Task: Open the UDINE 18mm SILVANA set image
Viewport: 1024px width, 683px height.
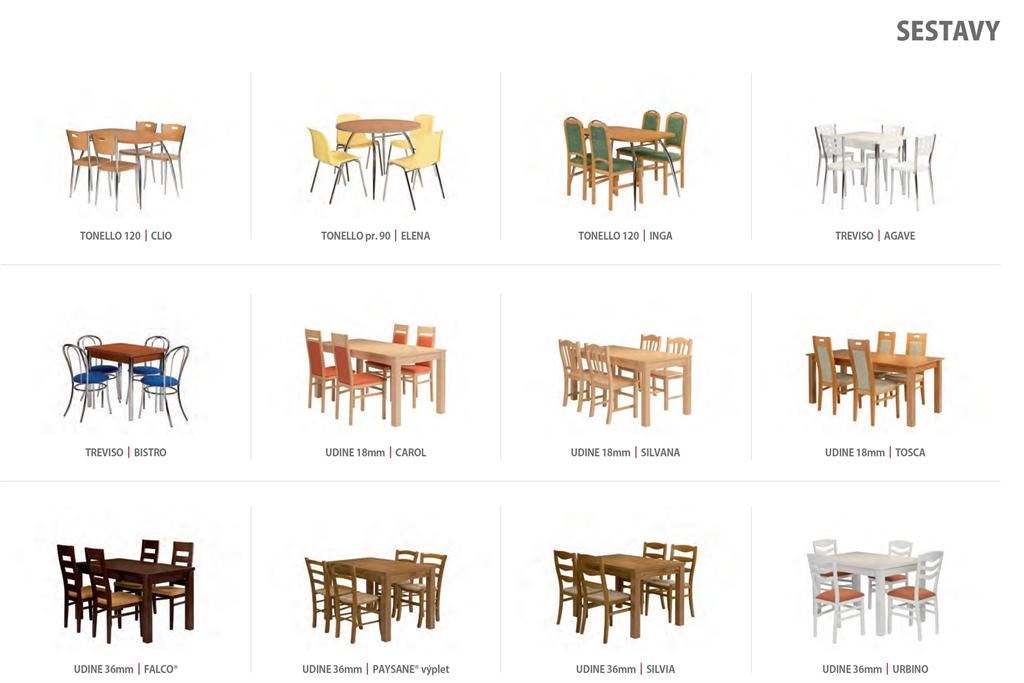Action: point(626,379)
